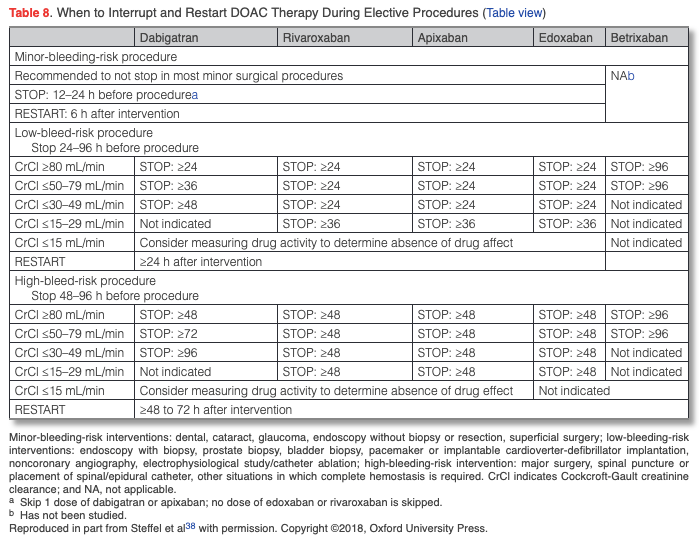Select the High-bleed-risk procedure section heading
Screen dimensions: 700x551
[86, 281]
